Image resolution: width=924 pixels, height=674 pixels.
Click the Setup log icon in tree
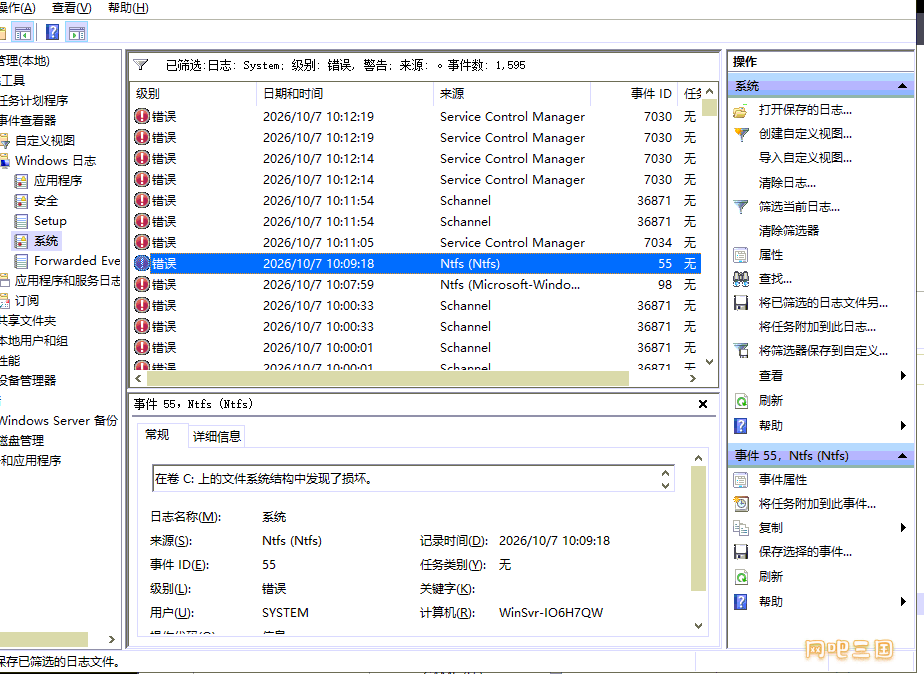[21, 221]
